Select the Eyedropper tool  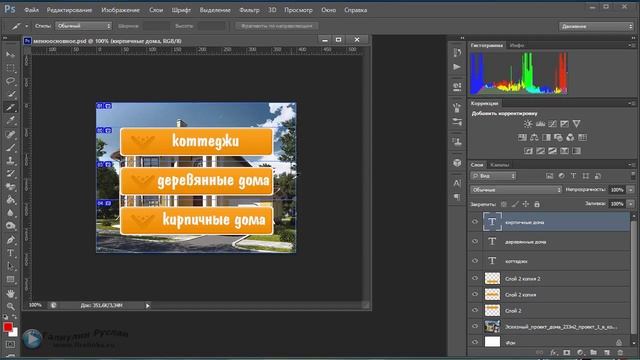pos(10,120)
